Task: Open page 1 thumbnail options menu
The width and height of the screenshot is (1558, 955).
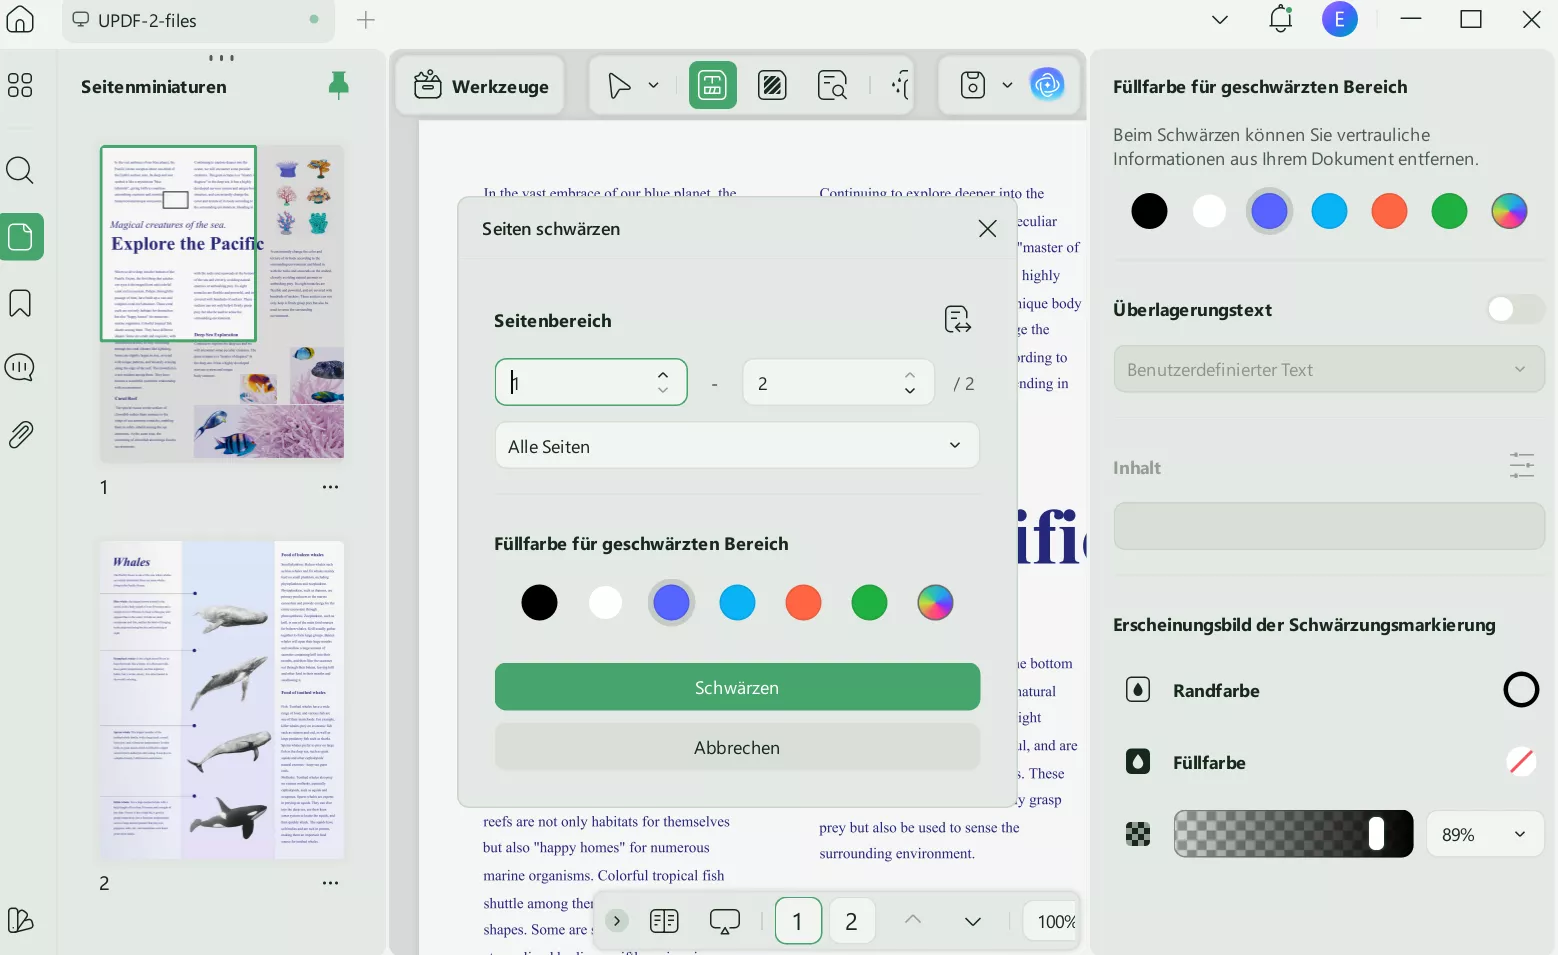Action: pyautogui.click(x=331, y=487)
